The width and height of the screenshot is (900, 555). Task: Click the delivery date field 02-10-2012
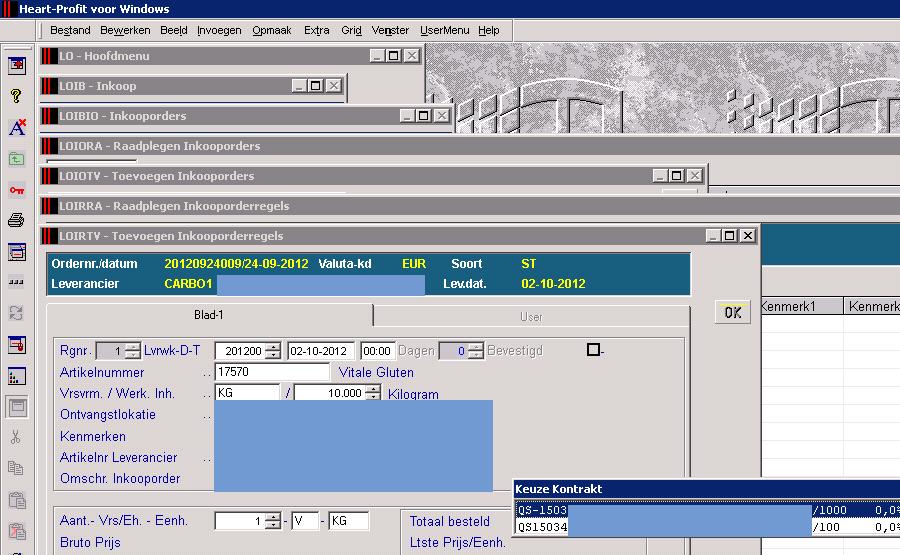click(321, 351)
